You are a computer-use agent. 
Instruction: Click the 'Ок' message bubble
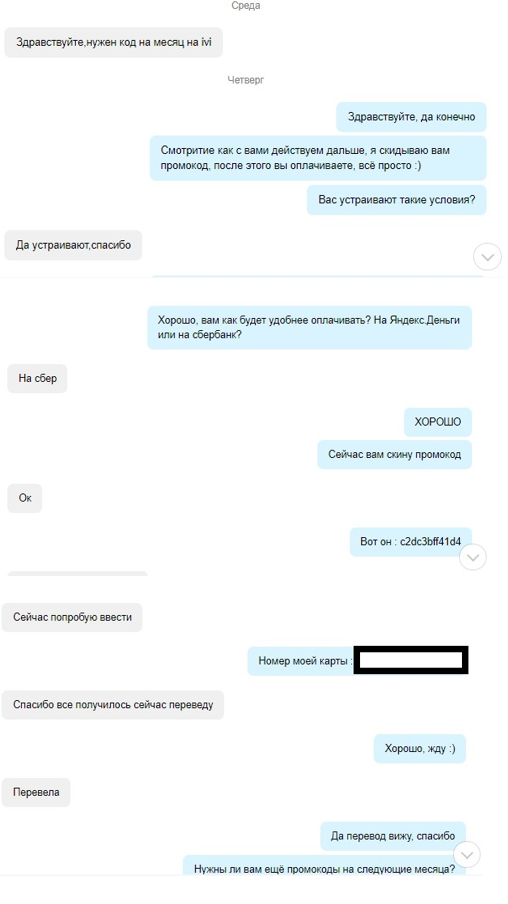pos(25,498)
